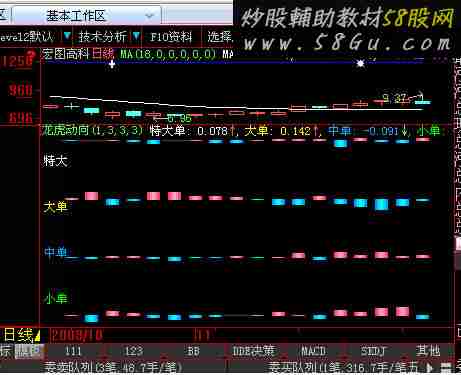
Task: Click the white plus marker on the chart
Action: tap(112, 64)
